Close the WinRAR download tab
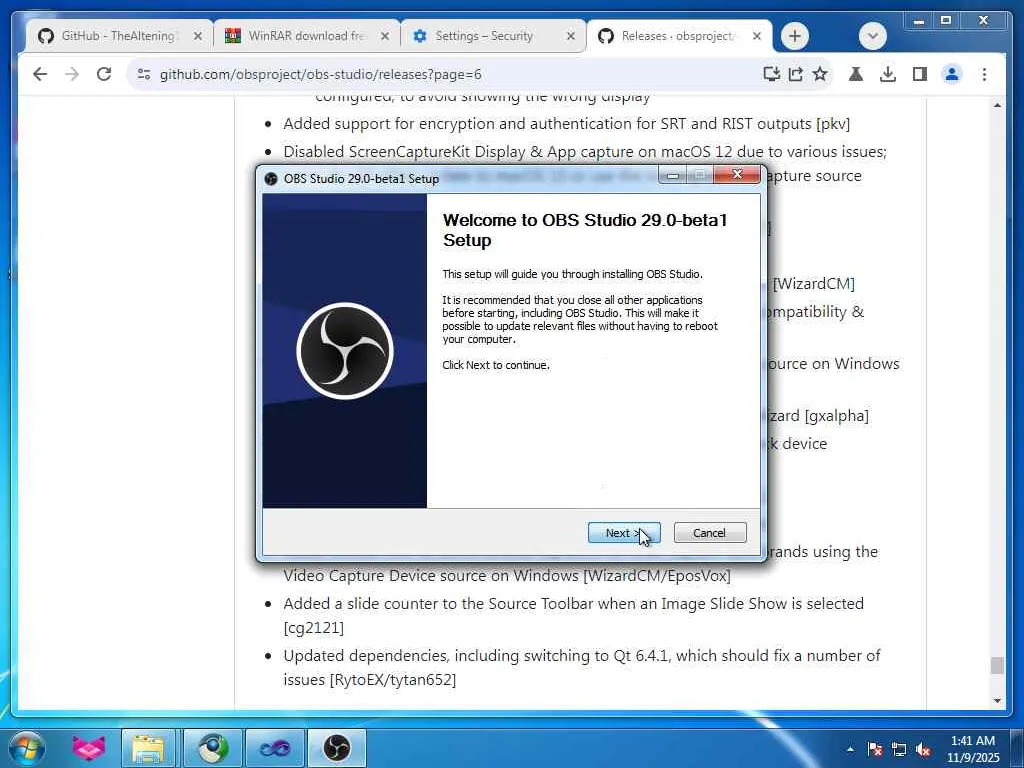The height and width of the screenshot is (768, 1024). pyautogui.click(x=385, y=37)
